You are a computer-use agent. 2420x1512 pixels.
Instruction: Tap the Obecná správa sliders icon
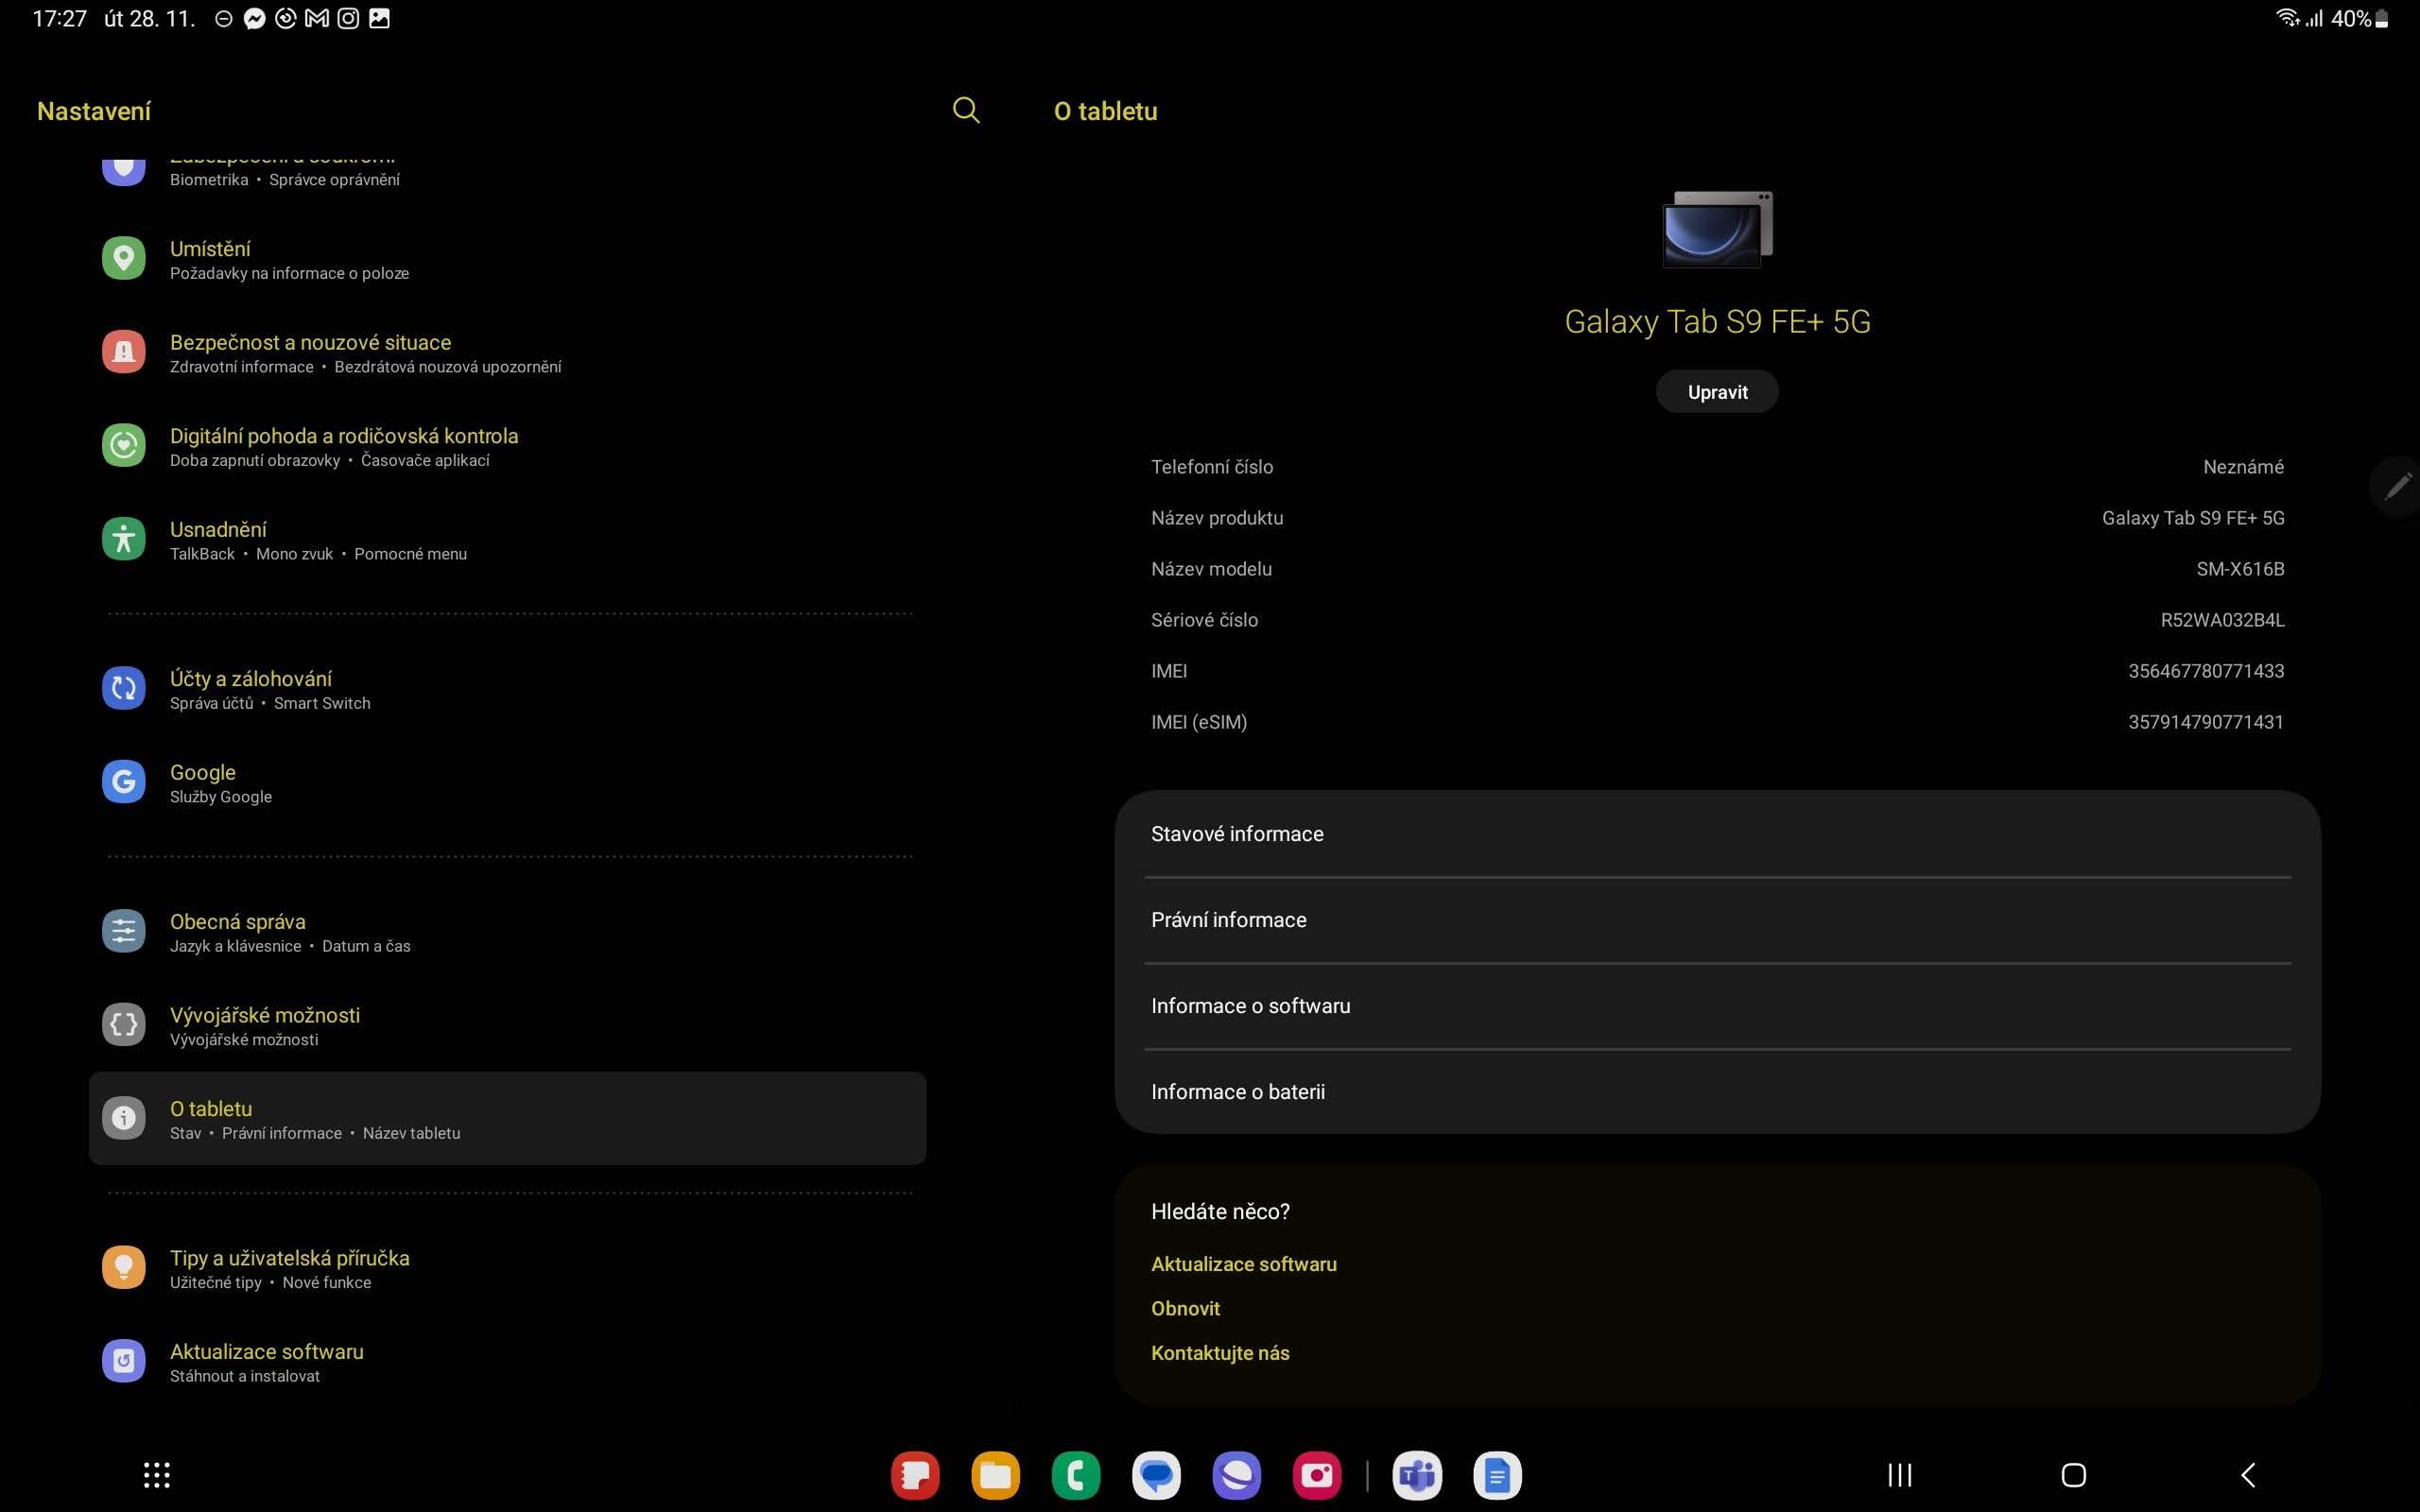[x=124, y=931]
